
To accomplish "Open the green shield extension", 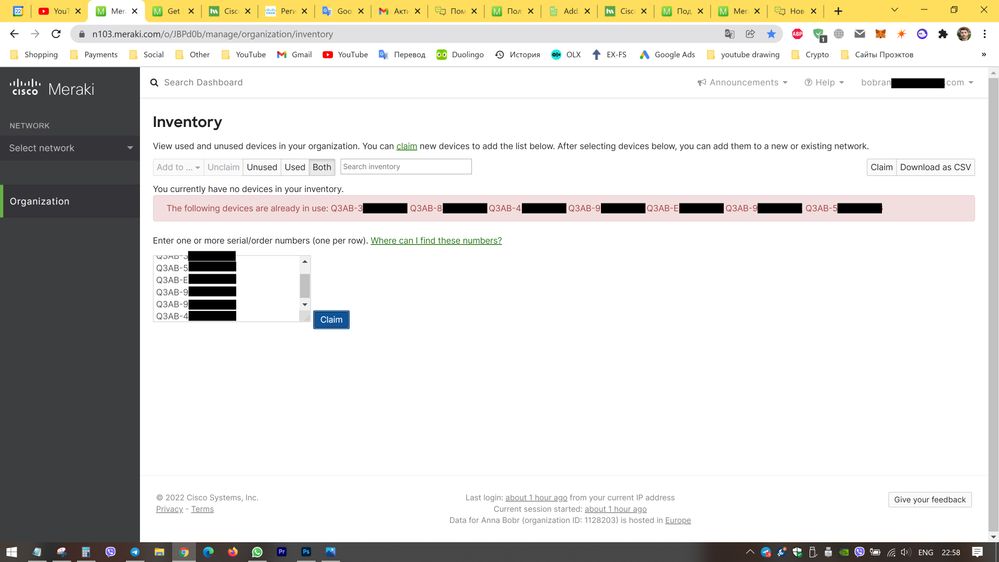I will pos(819,34).
